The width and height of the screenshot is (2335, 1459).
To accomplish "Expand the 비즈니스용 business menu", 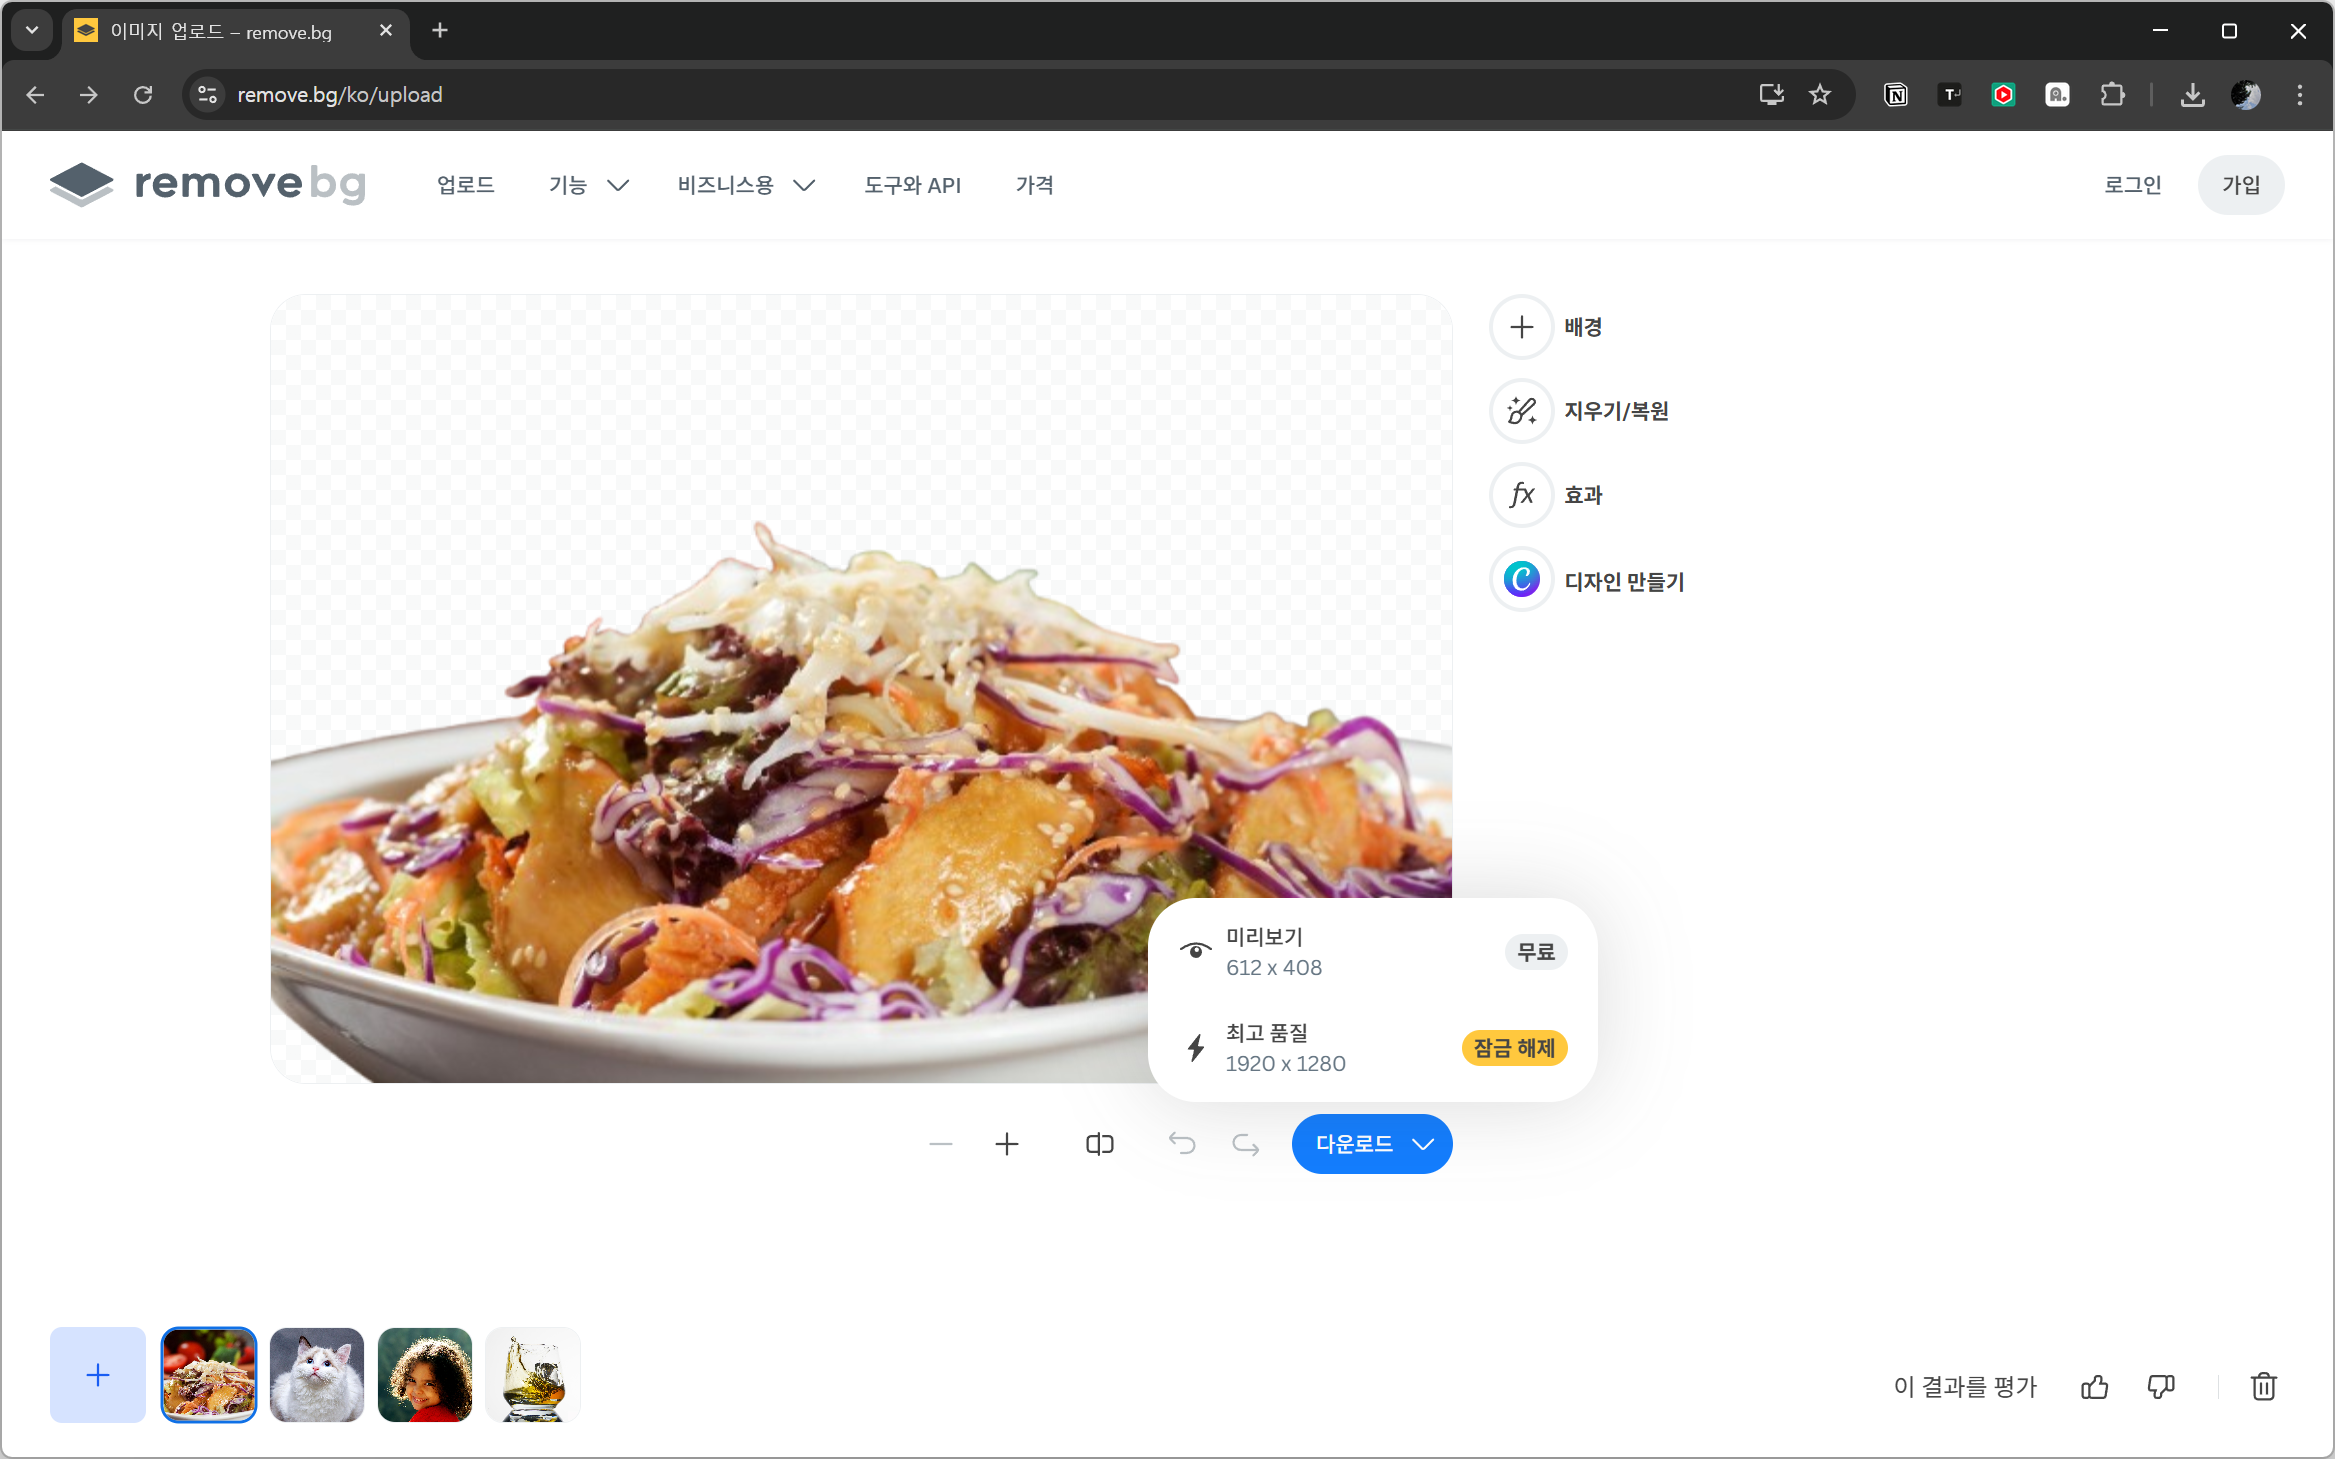I will tap(745, 185).
